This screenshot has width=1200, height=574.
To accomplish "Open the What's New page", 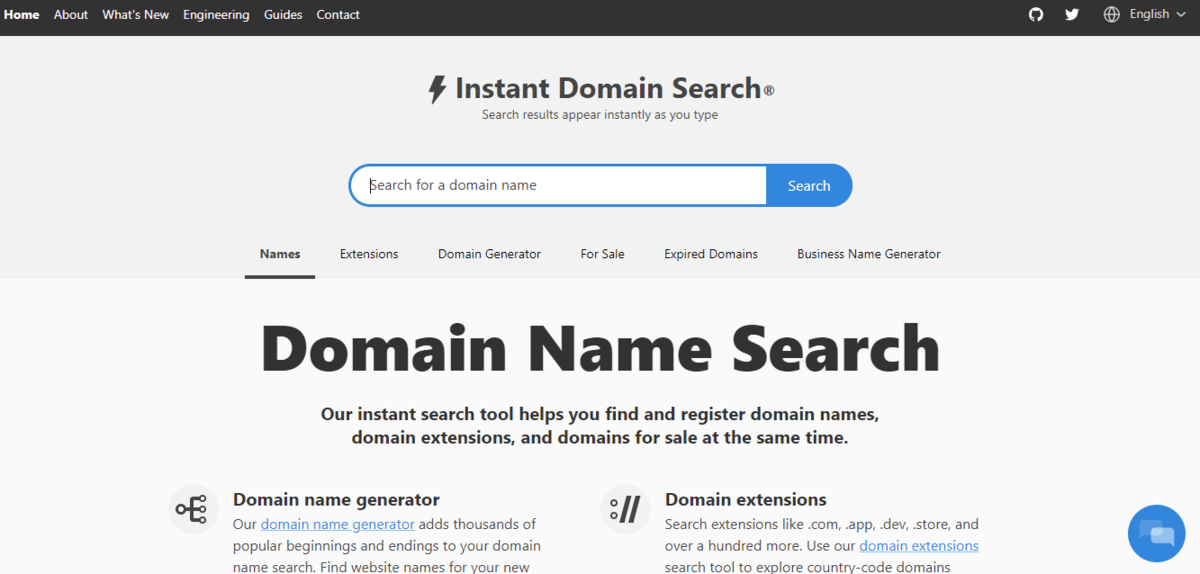I will pyautogui.click(x=135, y=15).
